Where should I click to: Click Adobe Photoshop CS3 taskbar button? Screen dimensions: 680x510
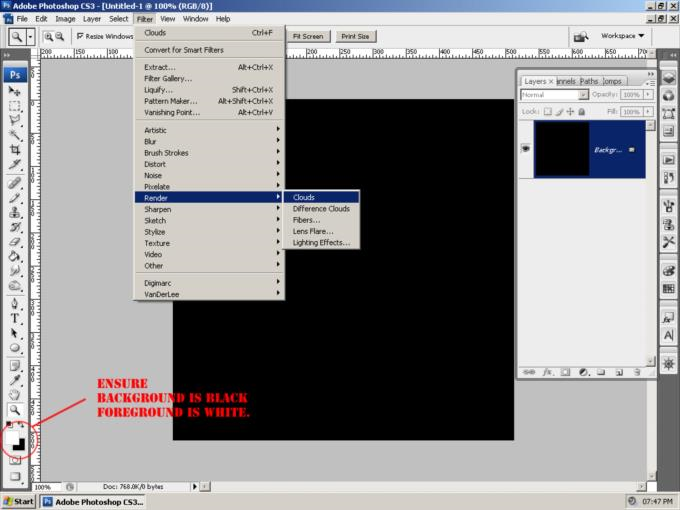pos(93,502)
